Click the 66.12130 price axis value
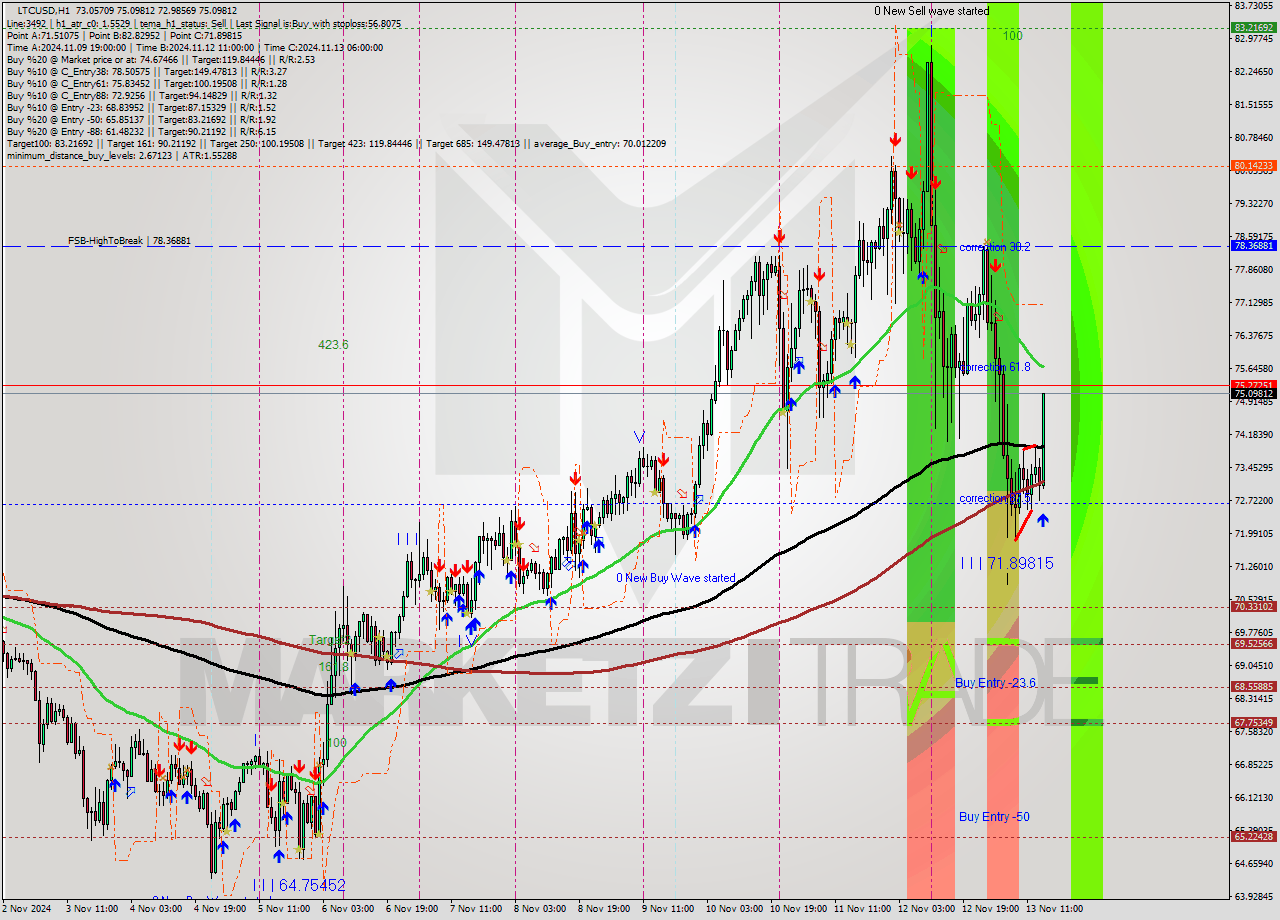1280x920 pixels. click(1254, 798)
